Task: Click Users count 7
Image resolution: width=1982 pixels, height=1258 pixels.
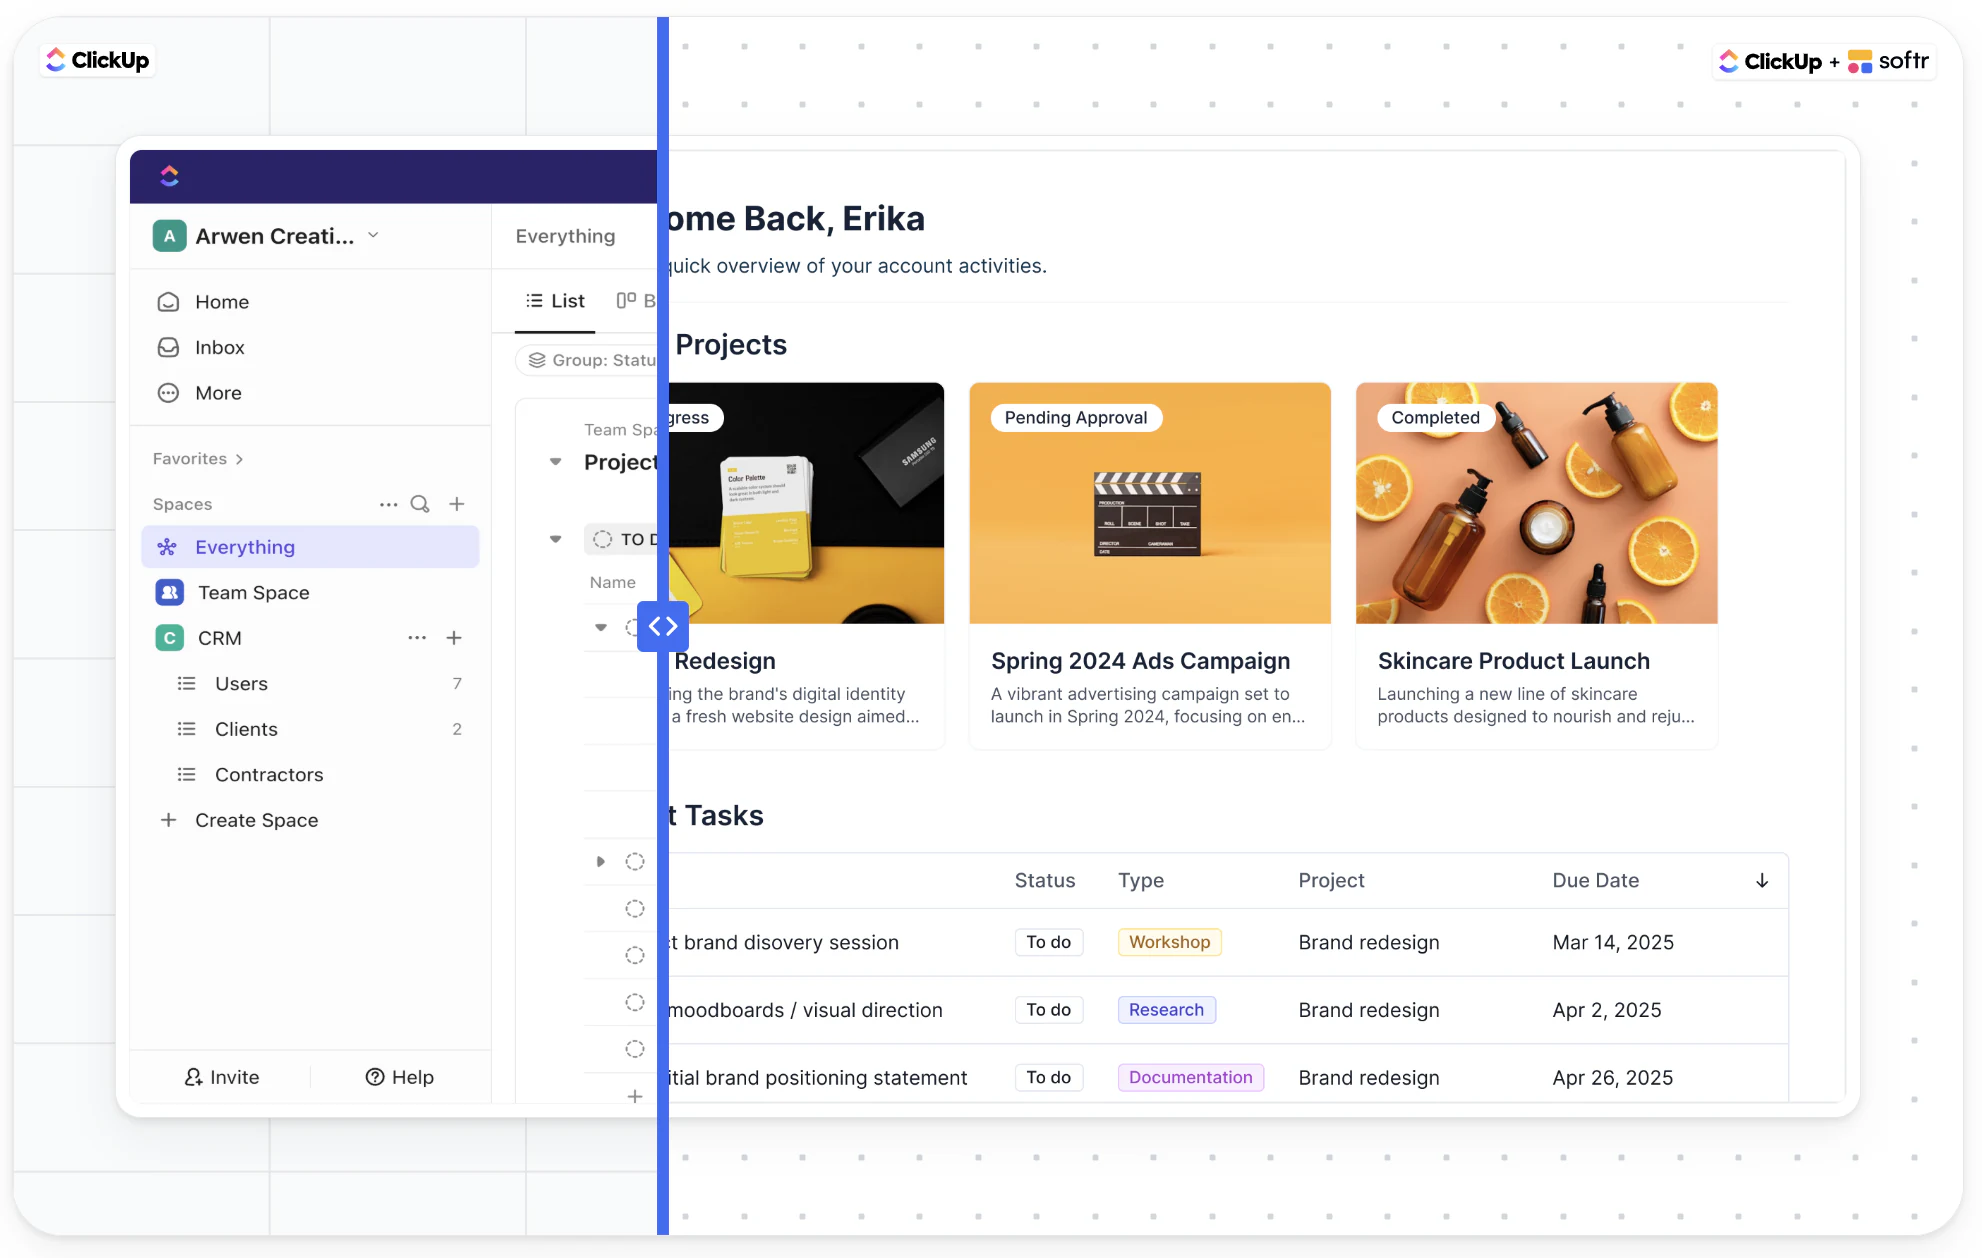Action: coord(457,684)
